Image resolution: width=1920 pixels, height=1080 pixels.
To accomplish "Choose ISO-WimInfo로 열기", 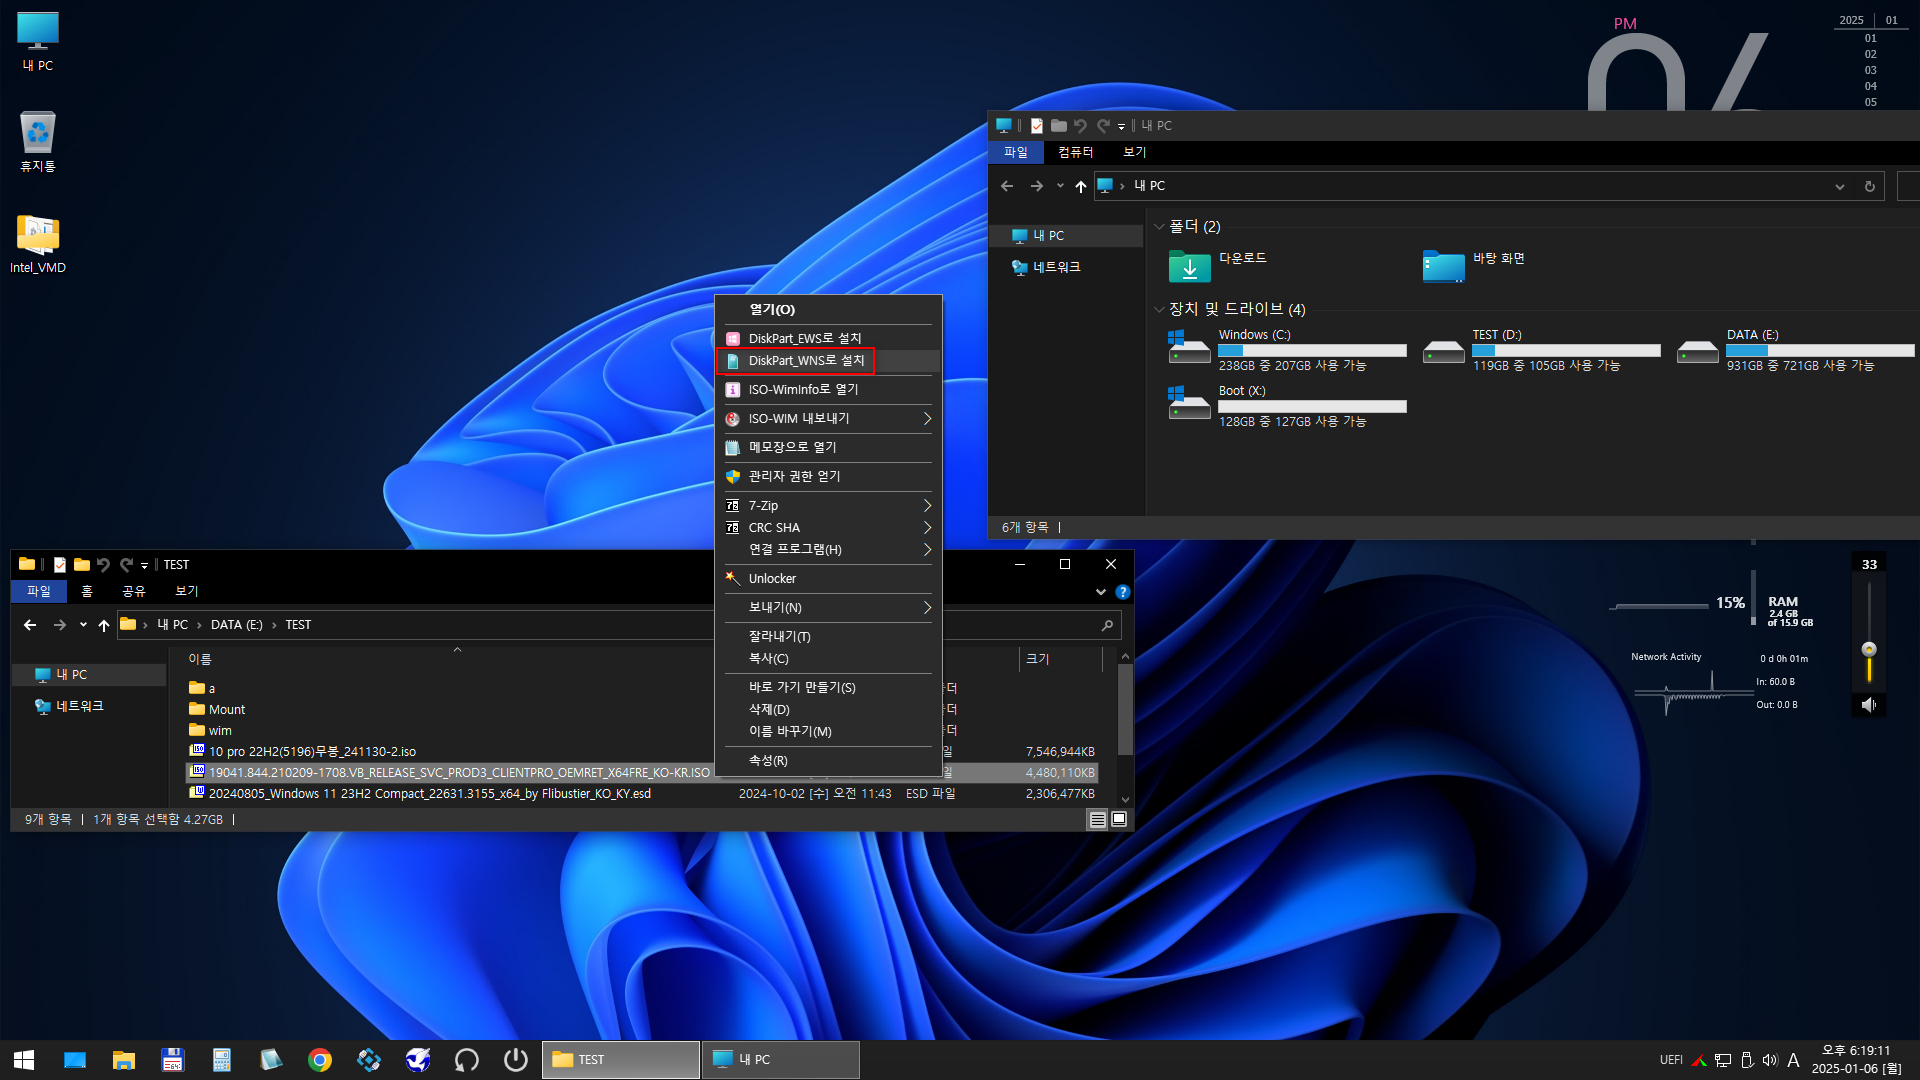I will (828, 390).
